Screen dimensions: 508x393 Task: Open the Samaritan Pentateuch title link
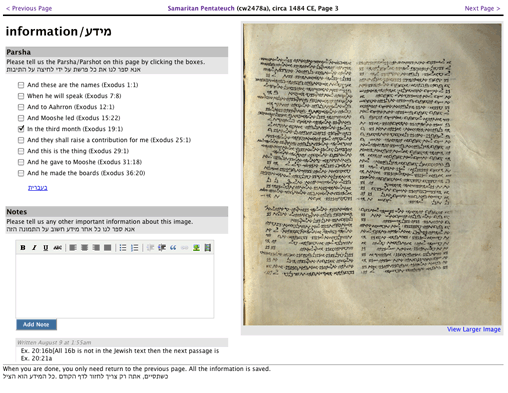click(x=201, y=8)
